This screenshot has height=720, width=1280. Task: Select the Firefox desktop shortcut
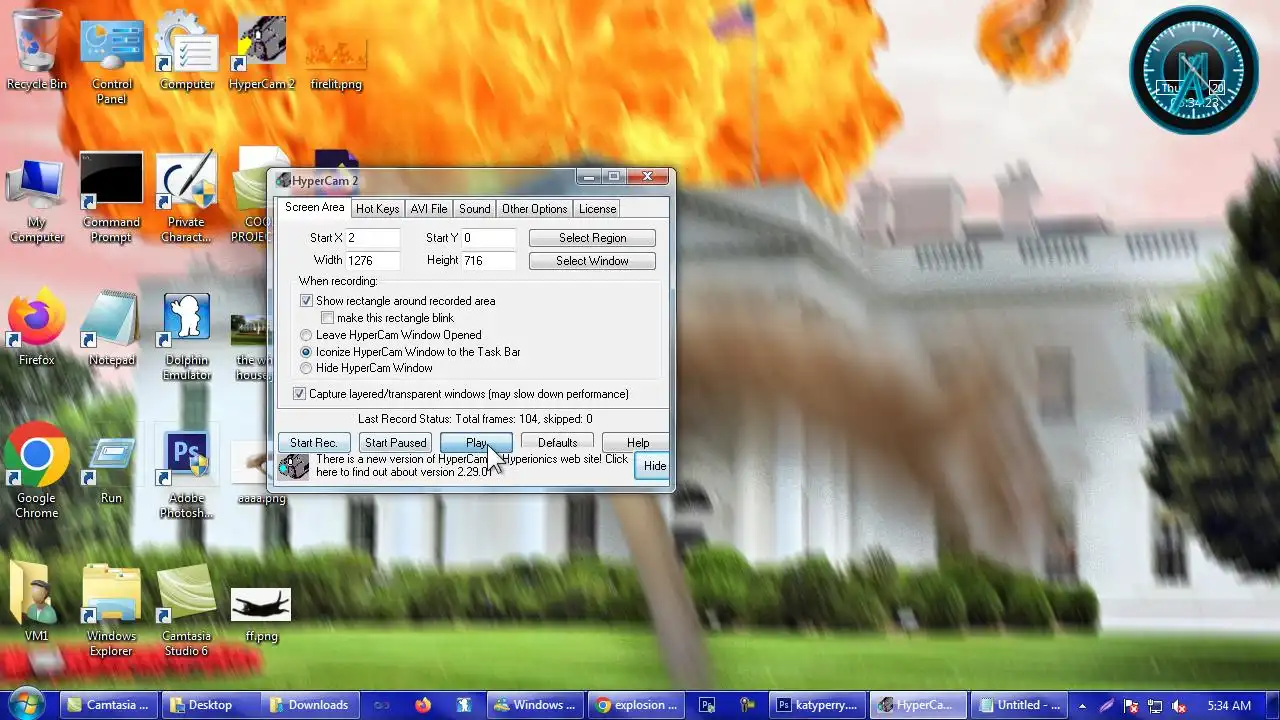(37, 328)
